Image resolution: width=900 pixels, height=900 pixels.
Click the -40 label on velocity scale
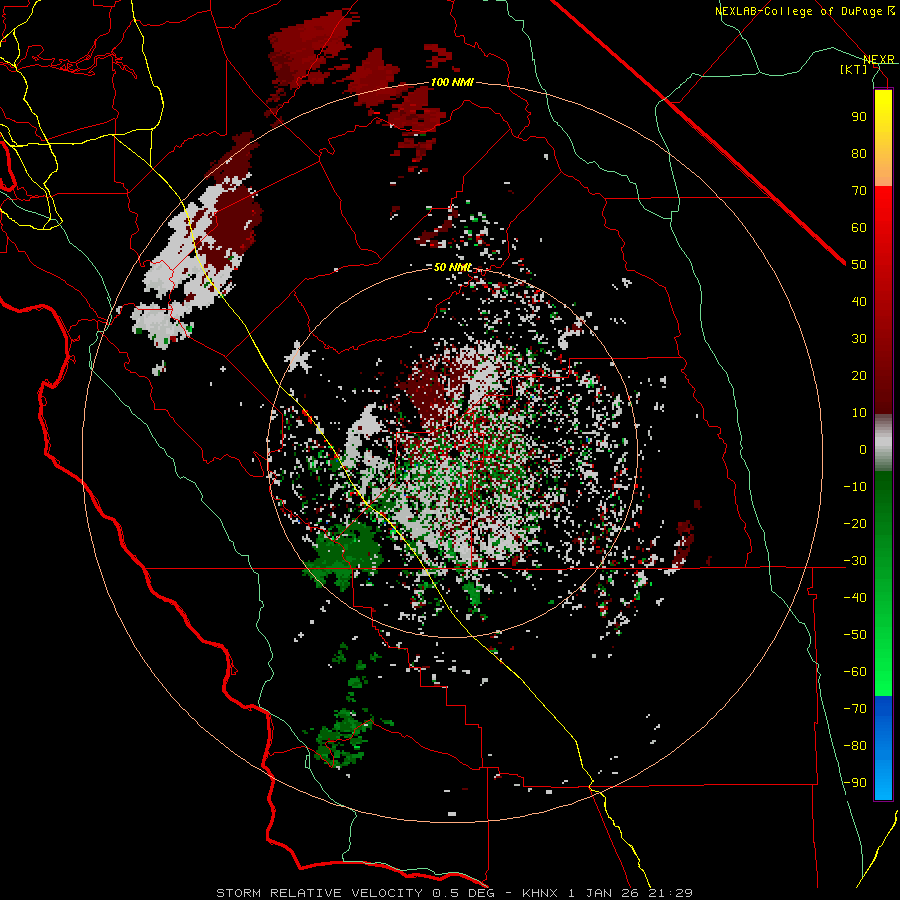(855, 598)
